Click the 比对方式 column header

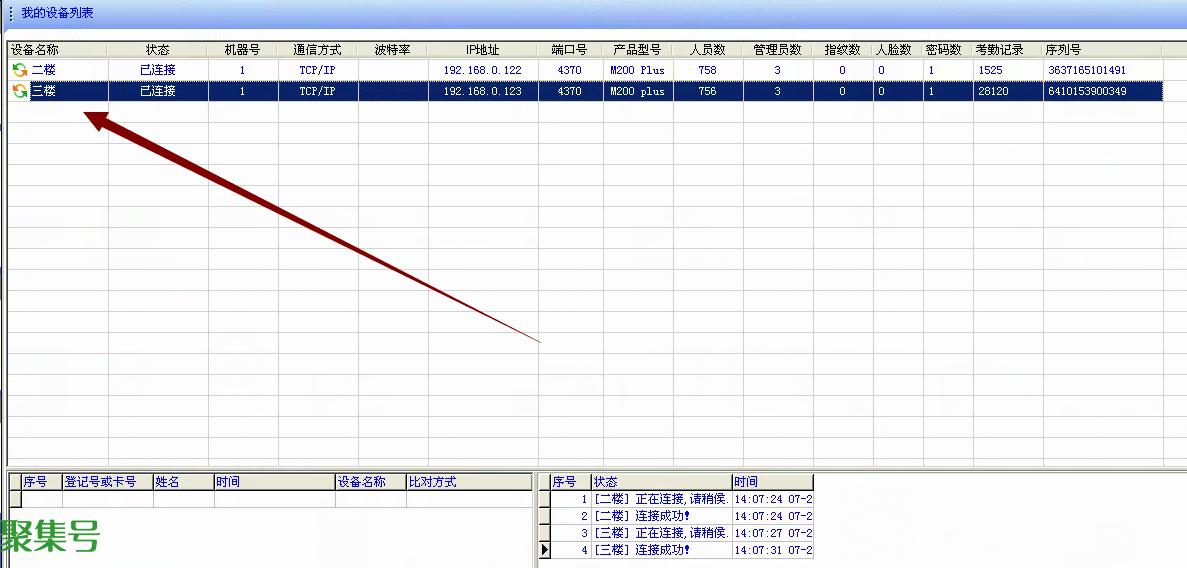pyautogui.click(x=432, y=482)
